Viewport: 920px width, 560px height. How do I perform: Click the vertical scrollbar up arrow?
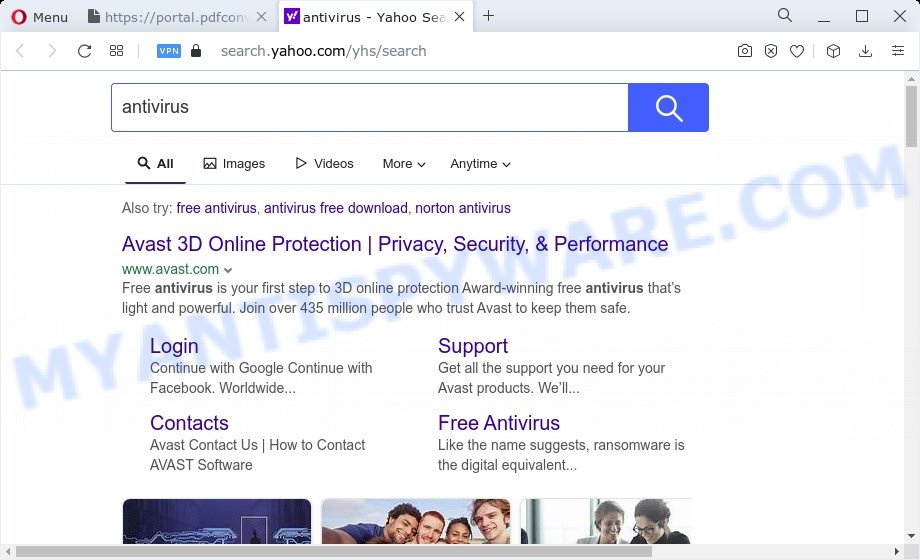pos(911,78)
